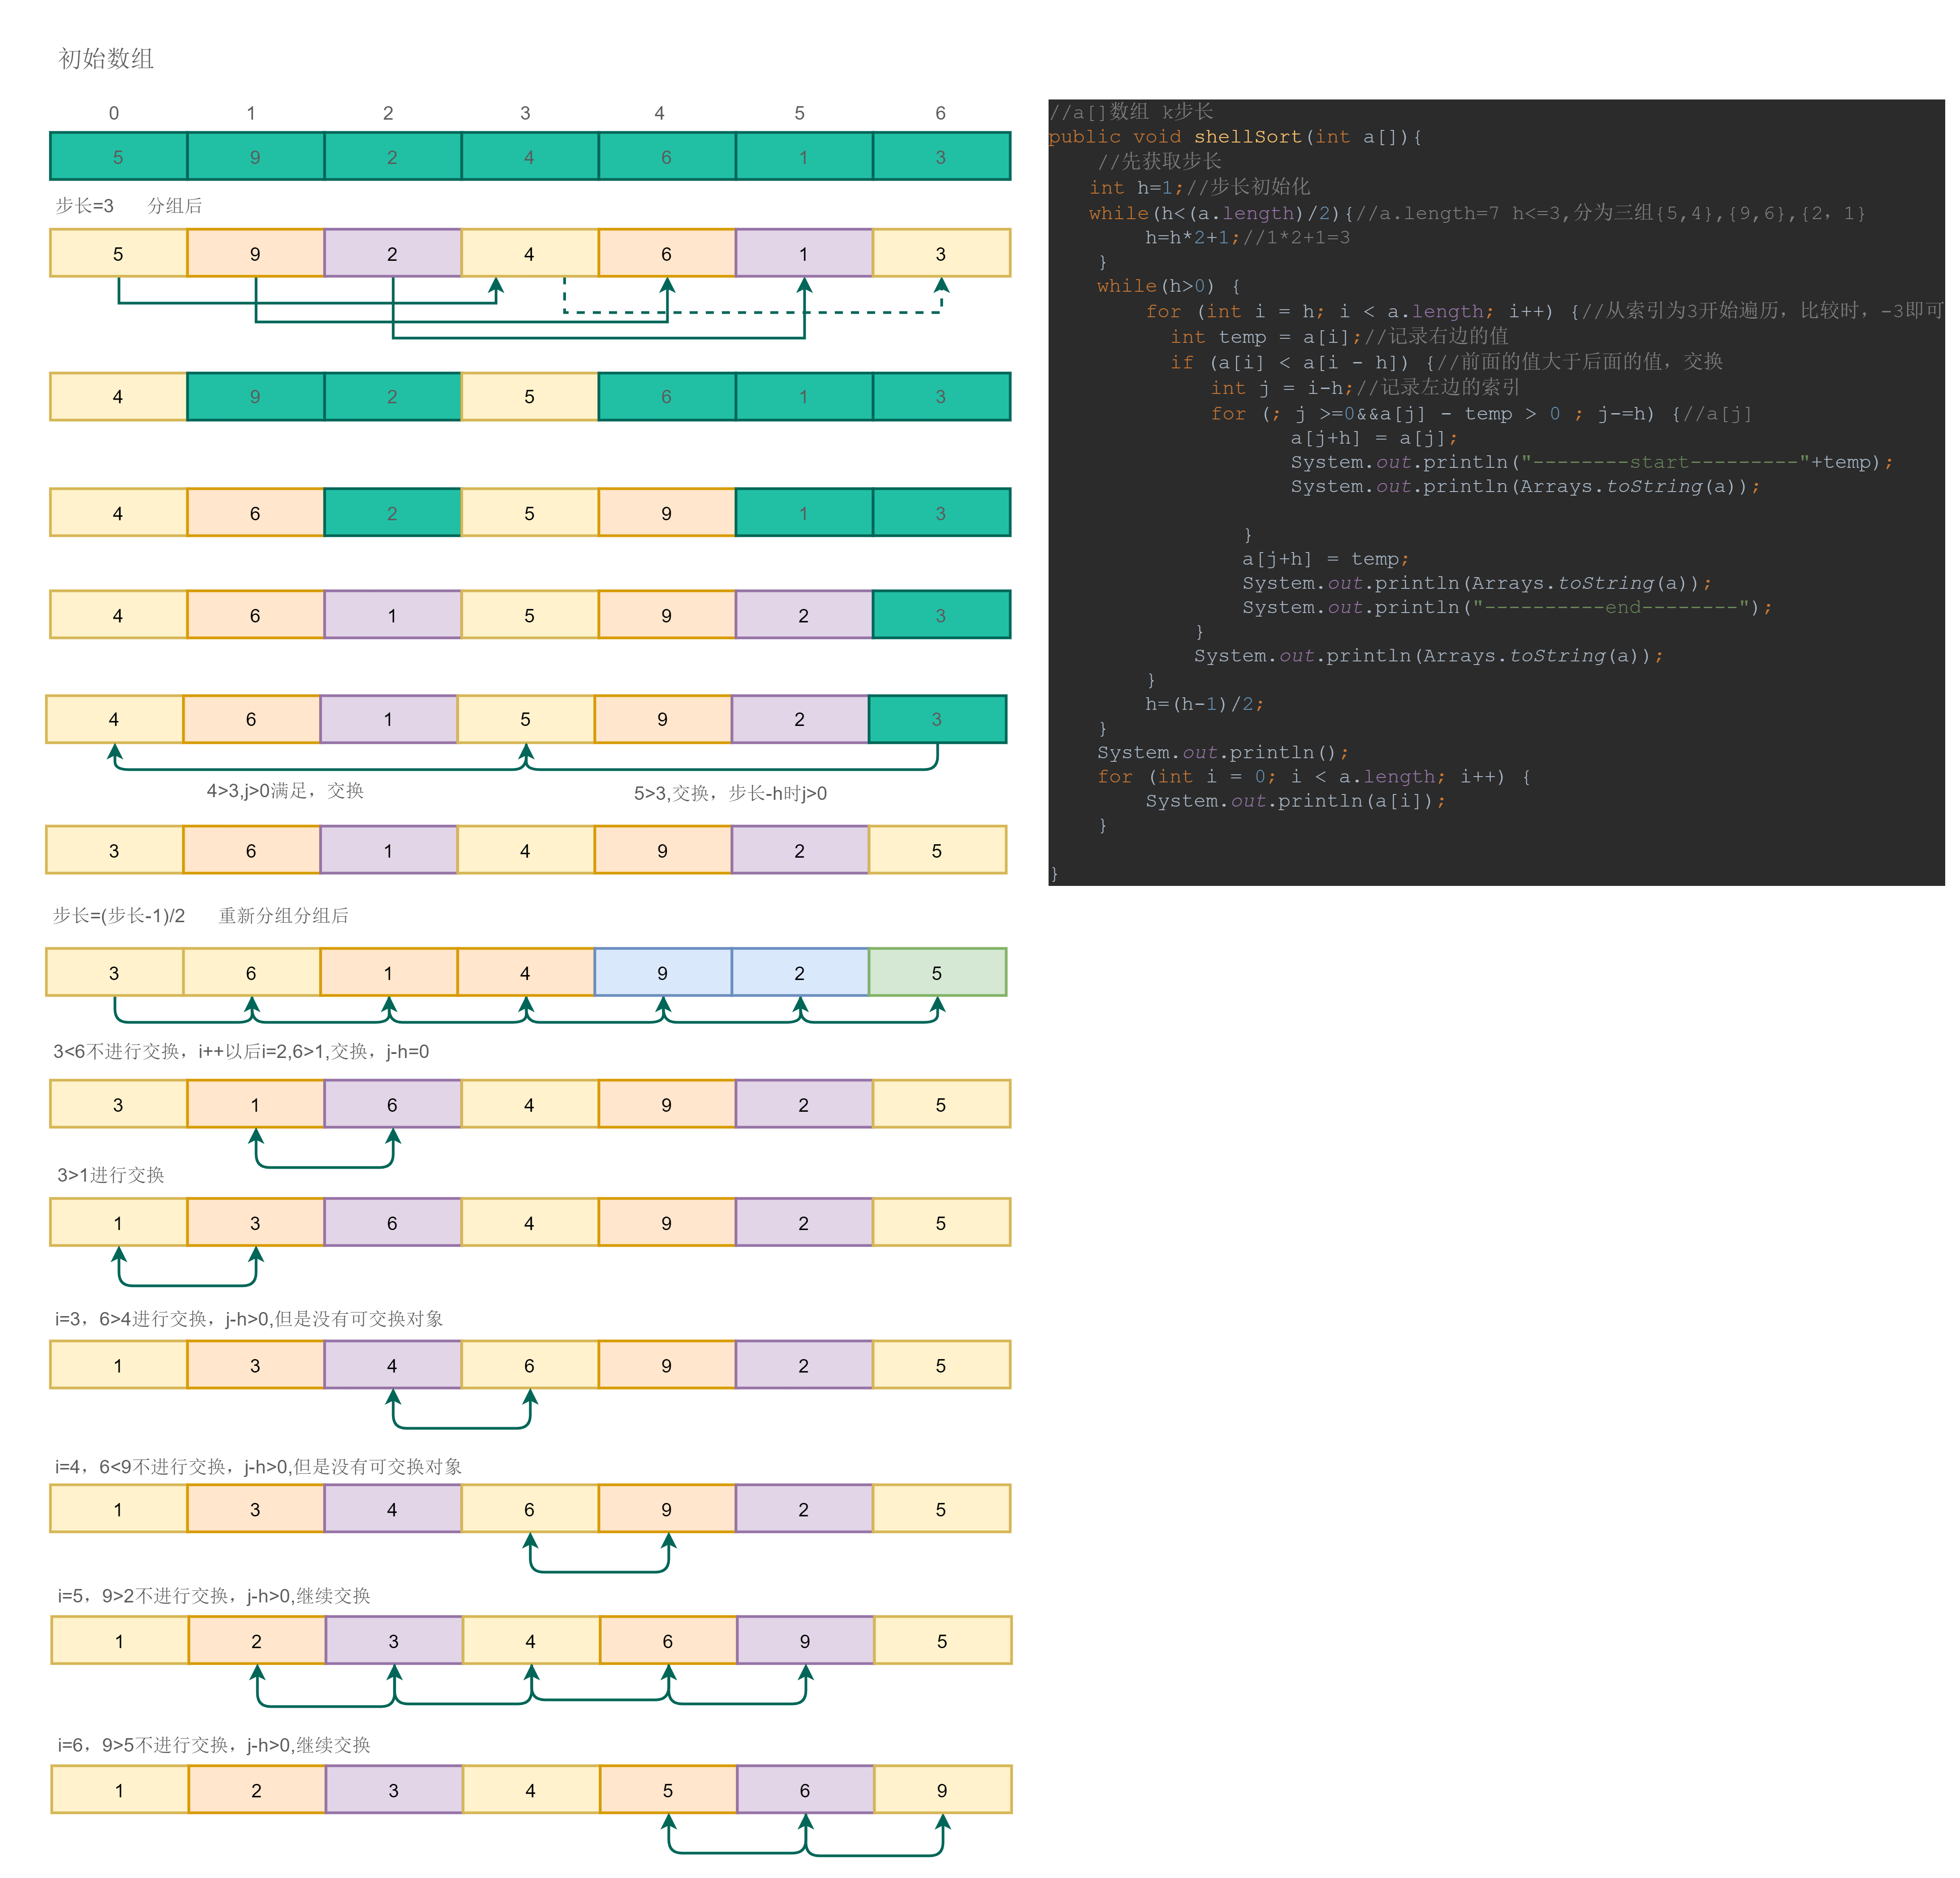The image size is (1960, 1878).
Task: Click the "for (int i = h; i < a.length; i++)" line
Action: pyautogui.click(x=1545, y=311)
